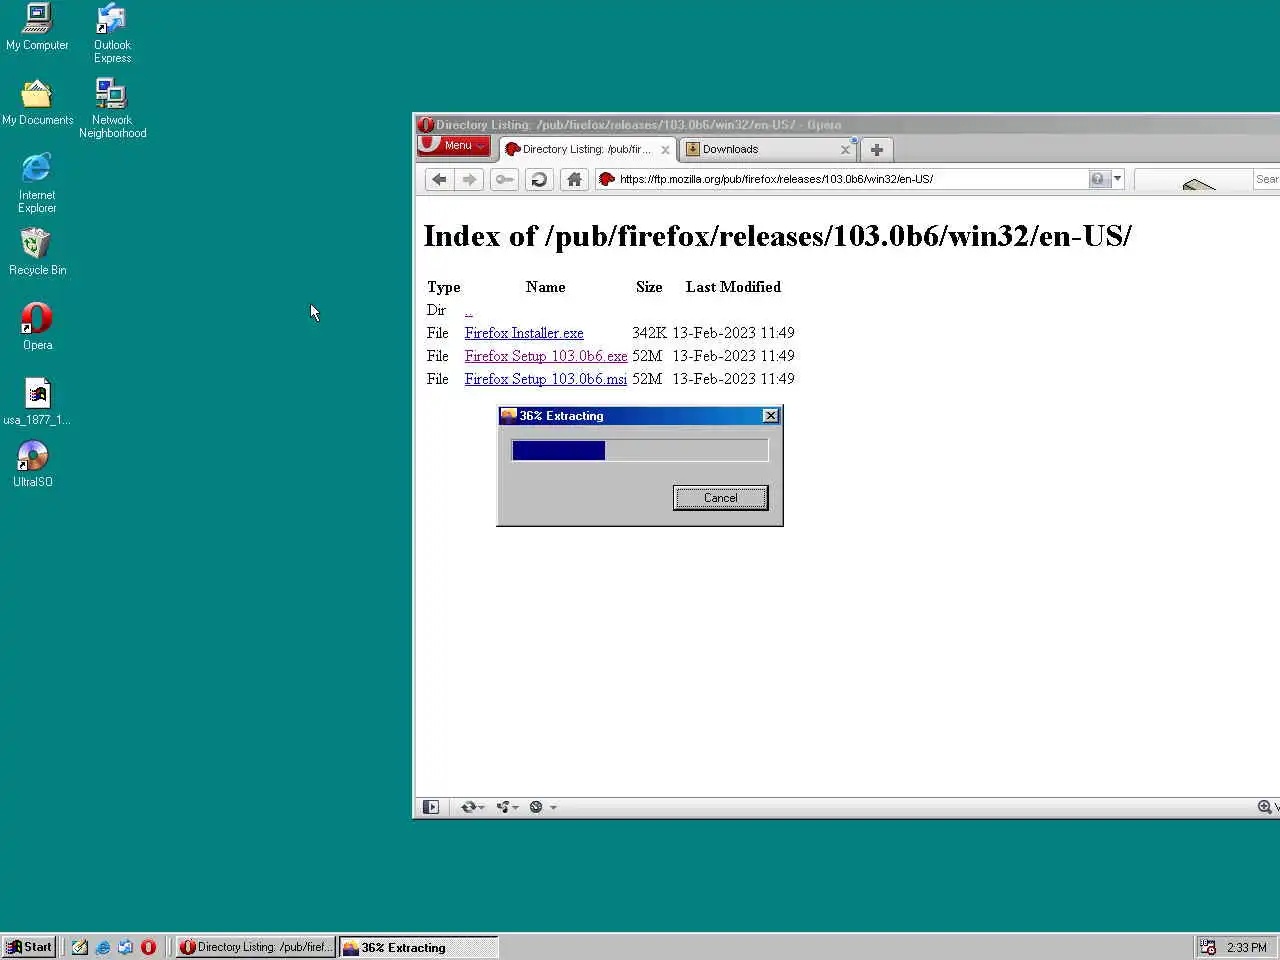Screen dimensions: 1280x960
Task: Open the red Opera Menu button
Action: [x=454, y=146]
